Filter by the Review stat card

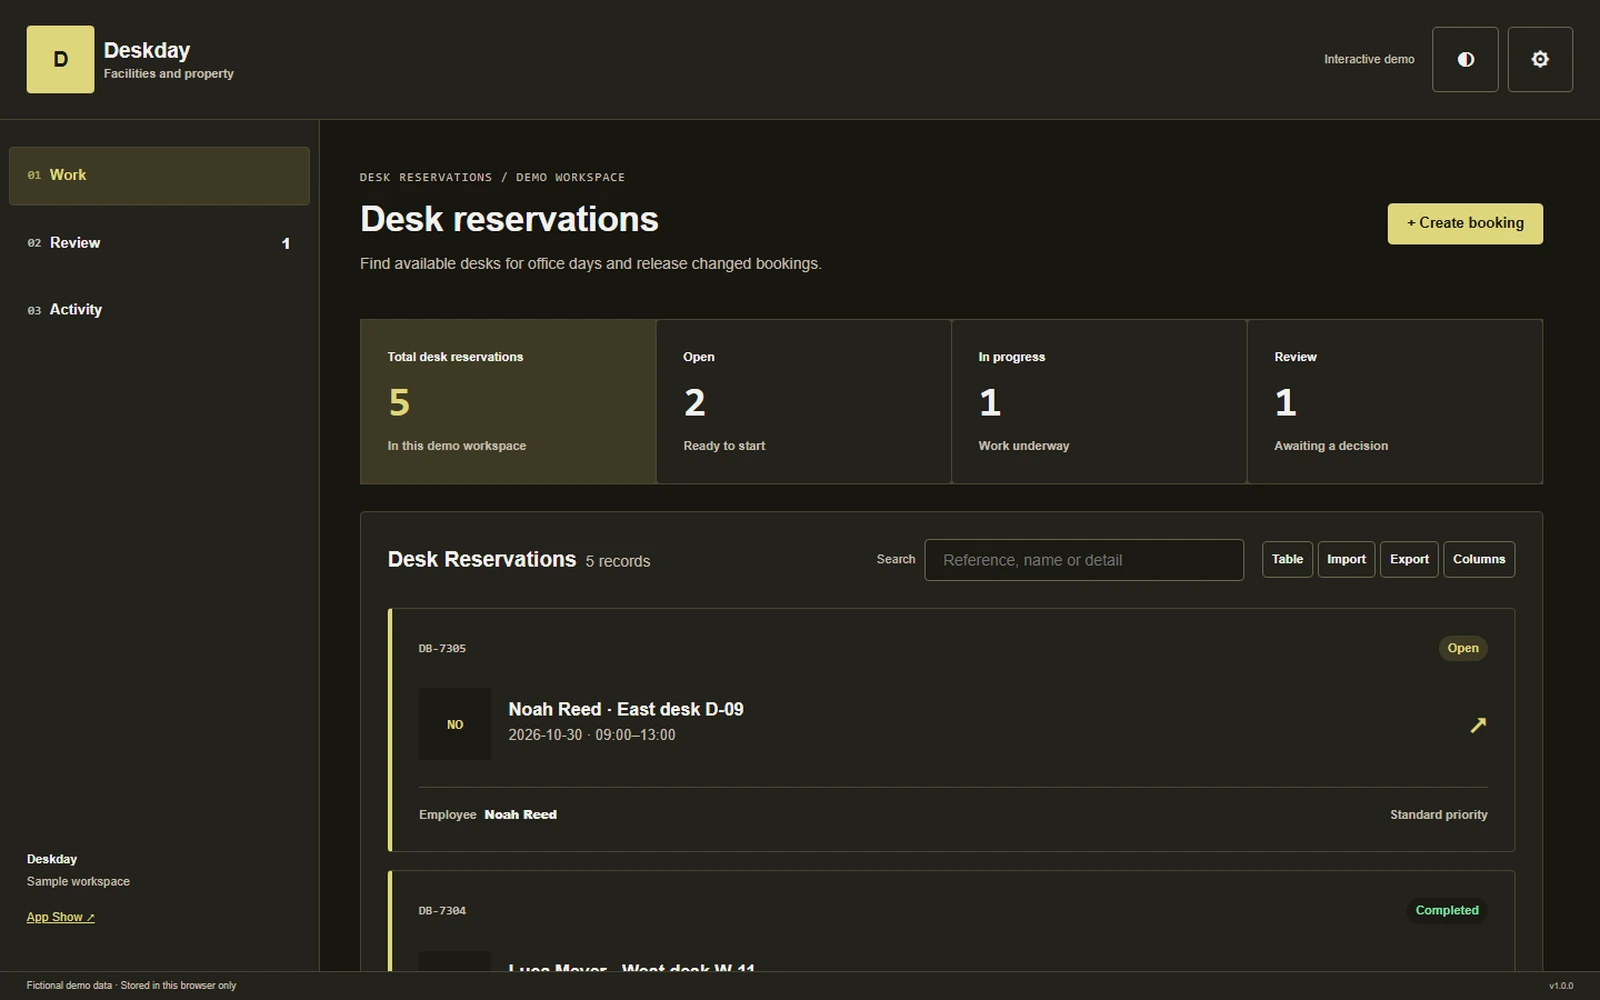pos(1395,402)
